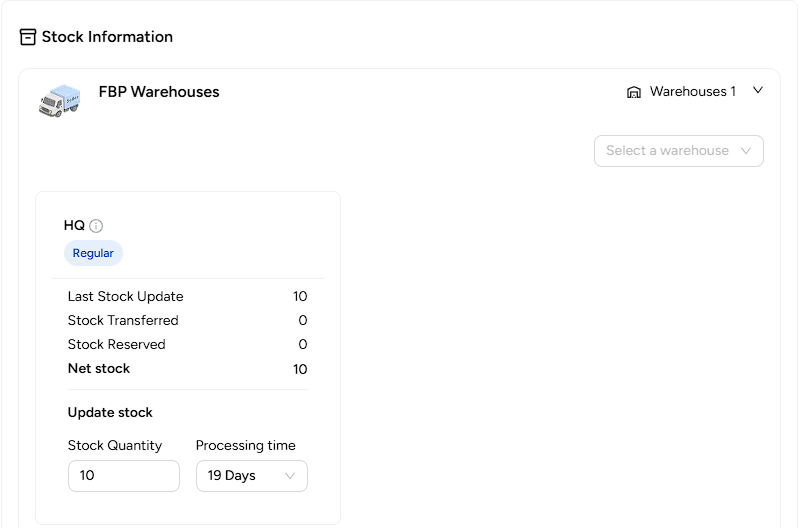Click the Stock Information heading
This screenshot has height=528, width=799.
pyautogui.click(x=107, y=37)
